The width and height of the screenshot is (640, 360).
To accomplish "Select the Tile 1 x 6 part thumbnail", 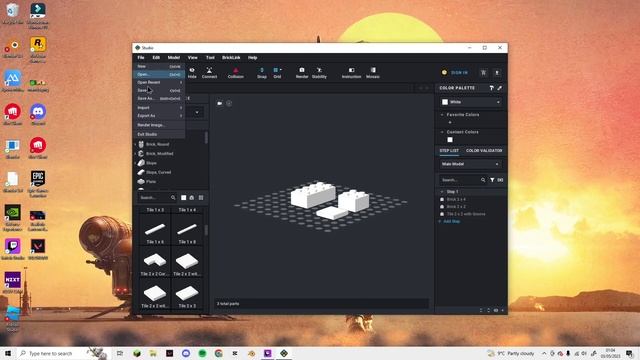I will [x=155, y=231].
